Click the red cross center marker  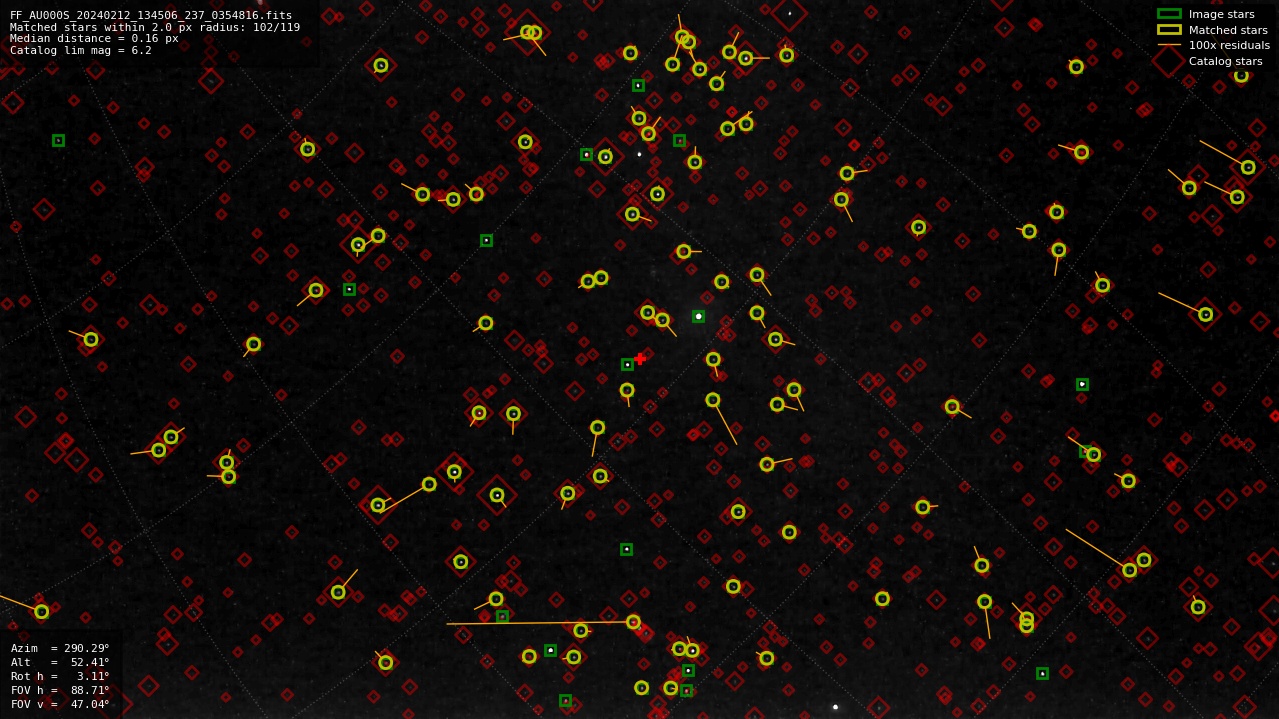point(639,359)
